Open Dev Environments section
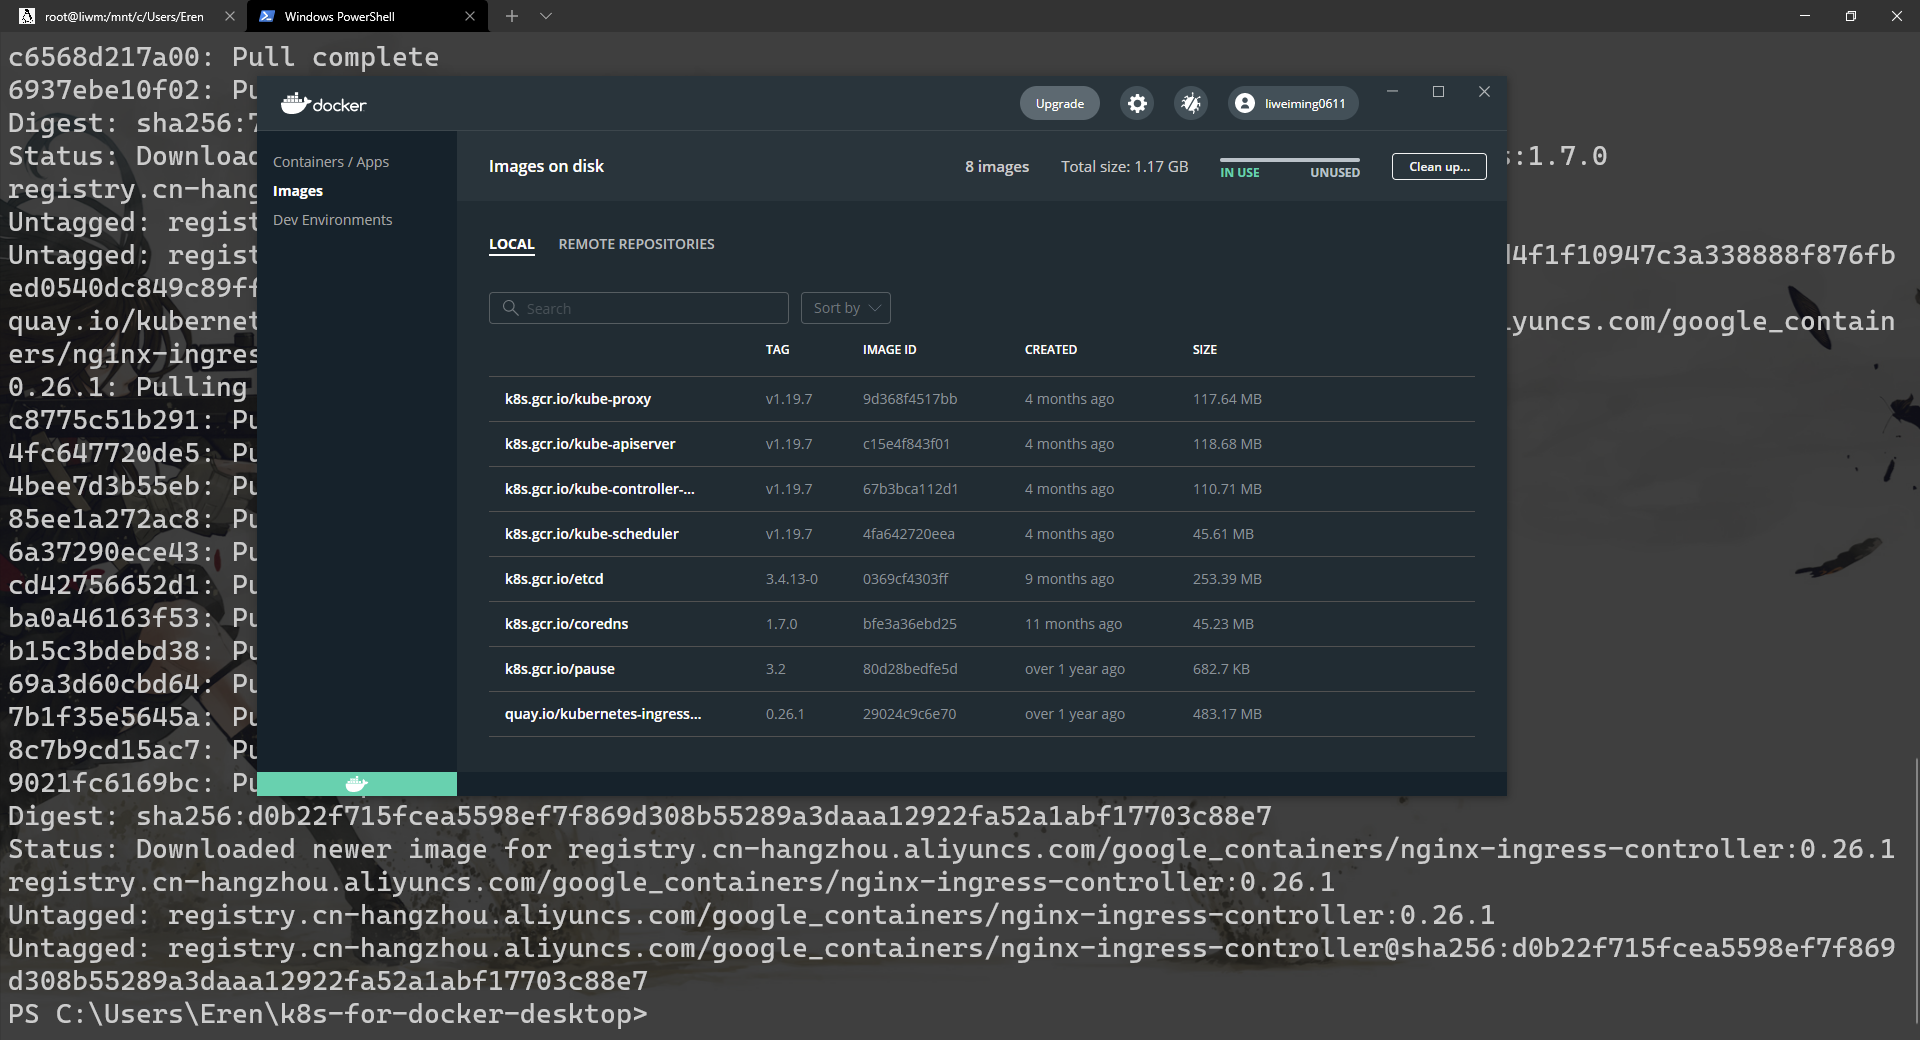This screenshot has height=1040, width=1920. point(333,220)
